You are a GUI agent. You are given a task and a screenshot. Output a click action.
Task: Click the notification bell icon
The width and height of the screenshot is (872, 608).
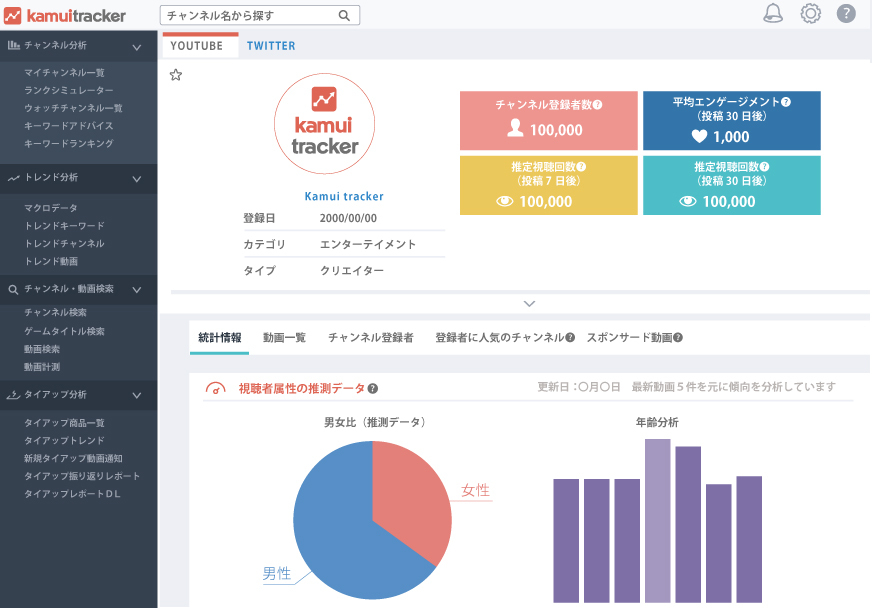click(773, 14)
